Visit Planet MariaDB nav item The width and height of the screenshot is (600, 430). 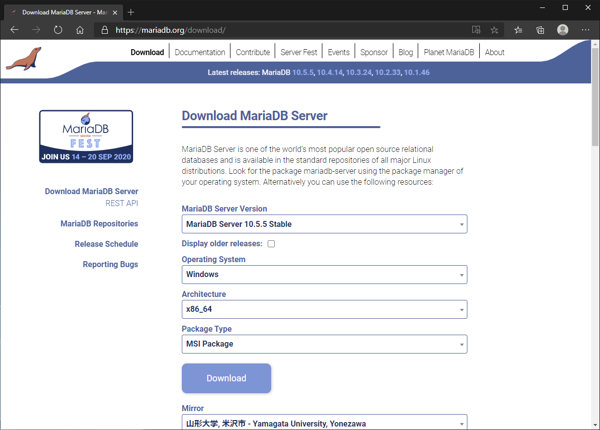449,52
